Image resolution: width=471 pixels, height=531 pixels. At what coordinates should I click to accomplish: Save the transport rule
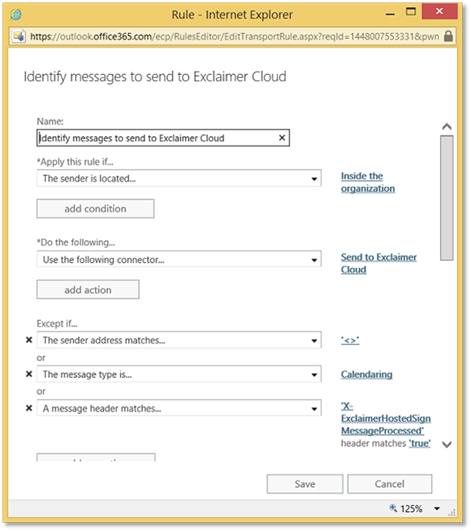pos(305,484)
